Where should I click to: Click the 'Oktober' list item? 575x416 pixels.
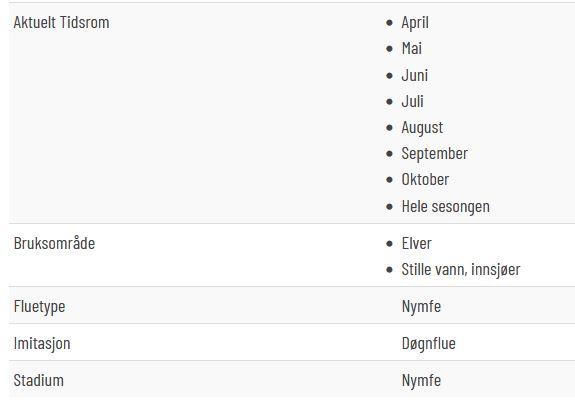click(425, 179)
